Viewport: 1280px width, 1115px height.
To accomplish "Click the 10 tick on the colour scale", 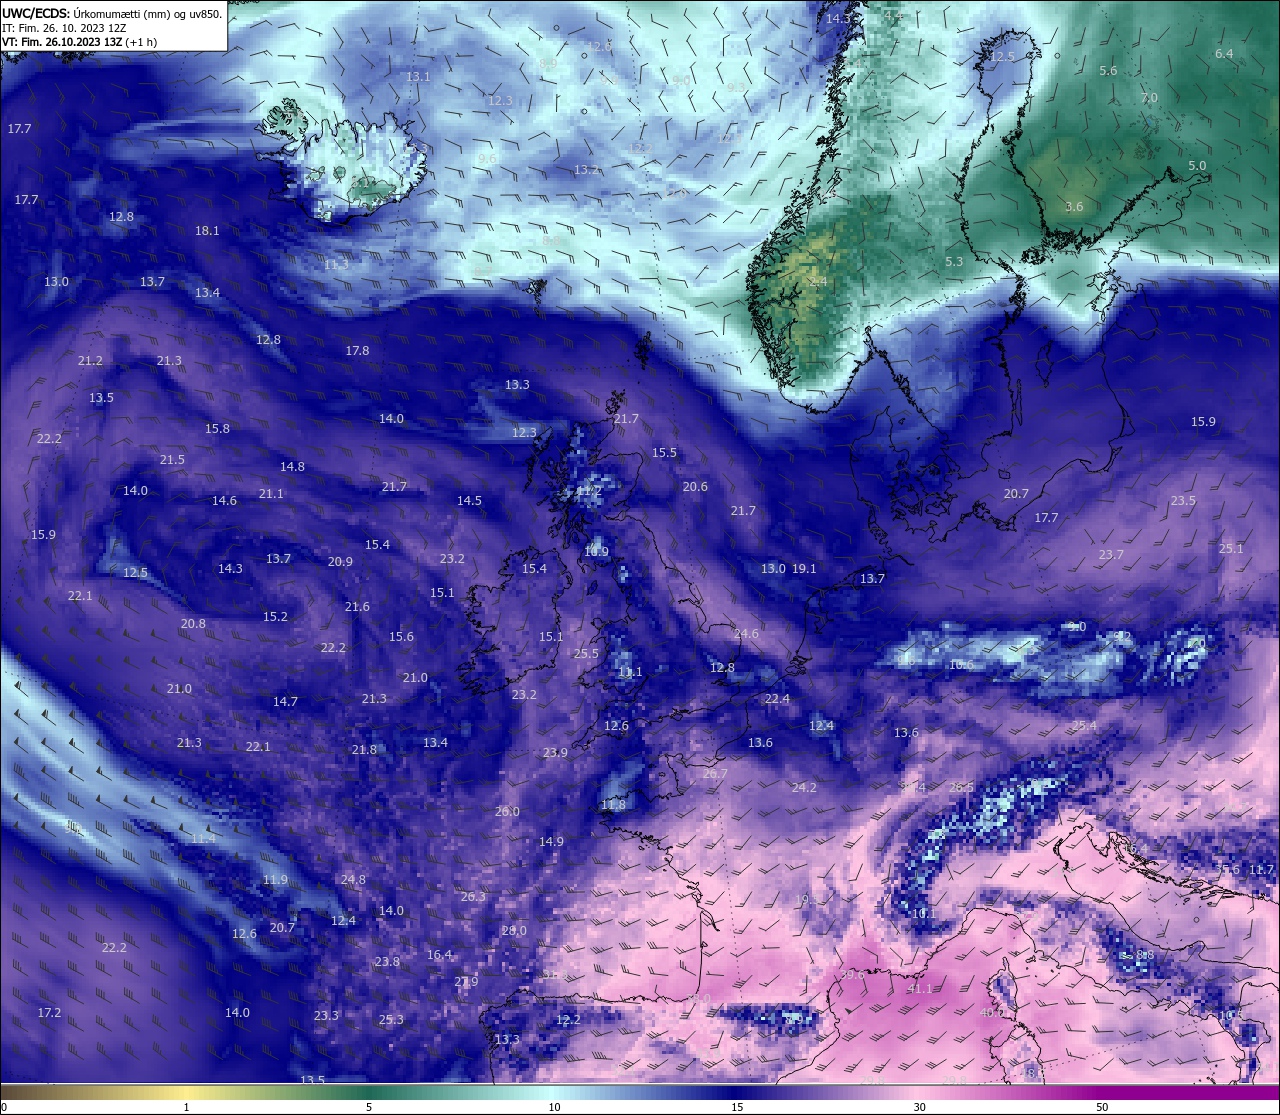I will (553, 1107).
